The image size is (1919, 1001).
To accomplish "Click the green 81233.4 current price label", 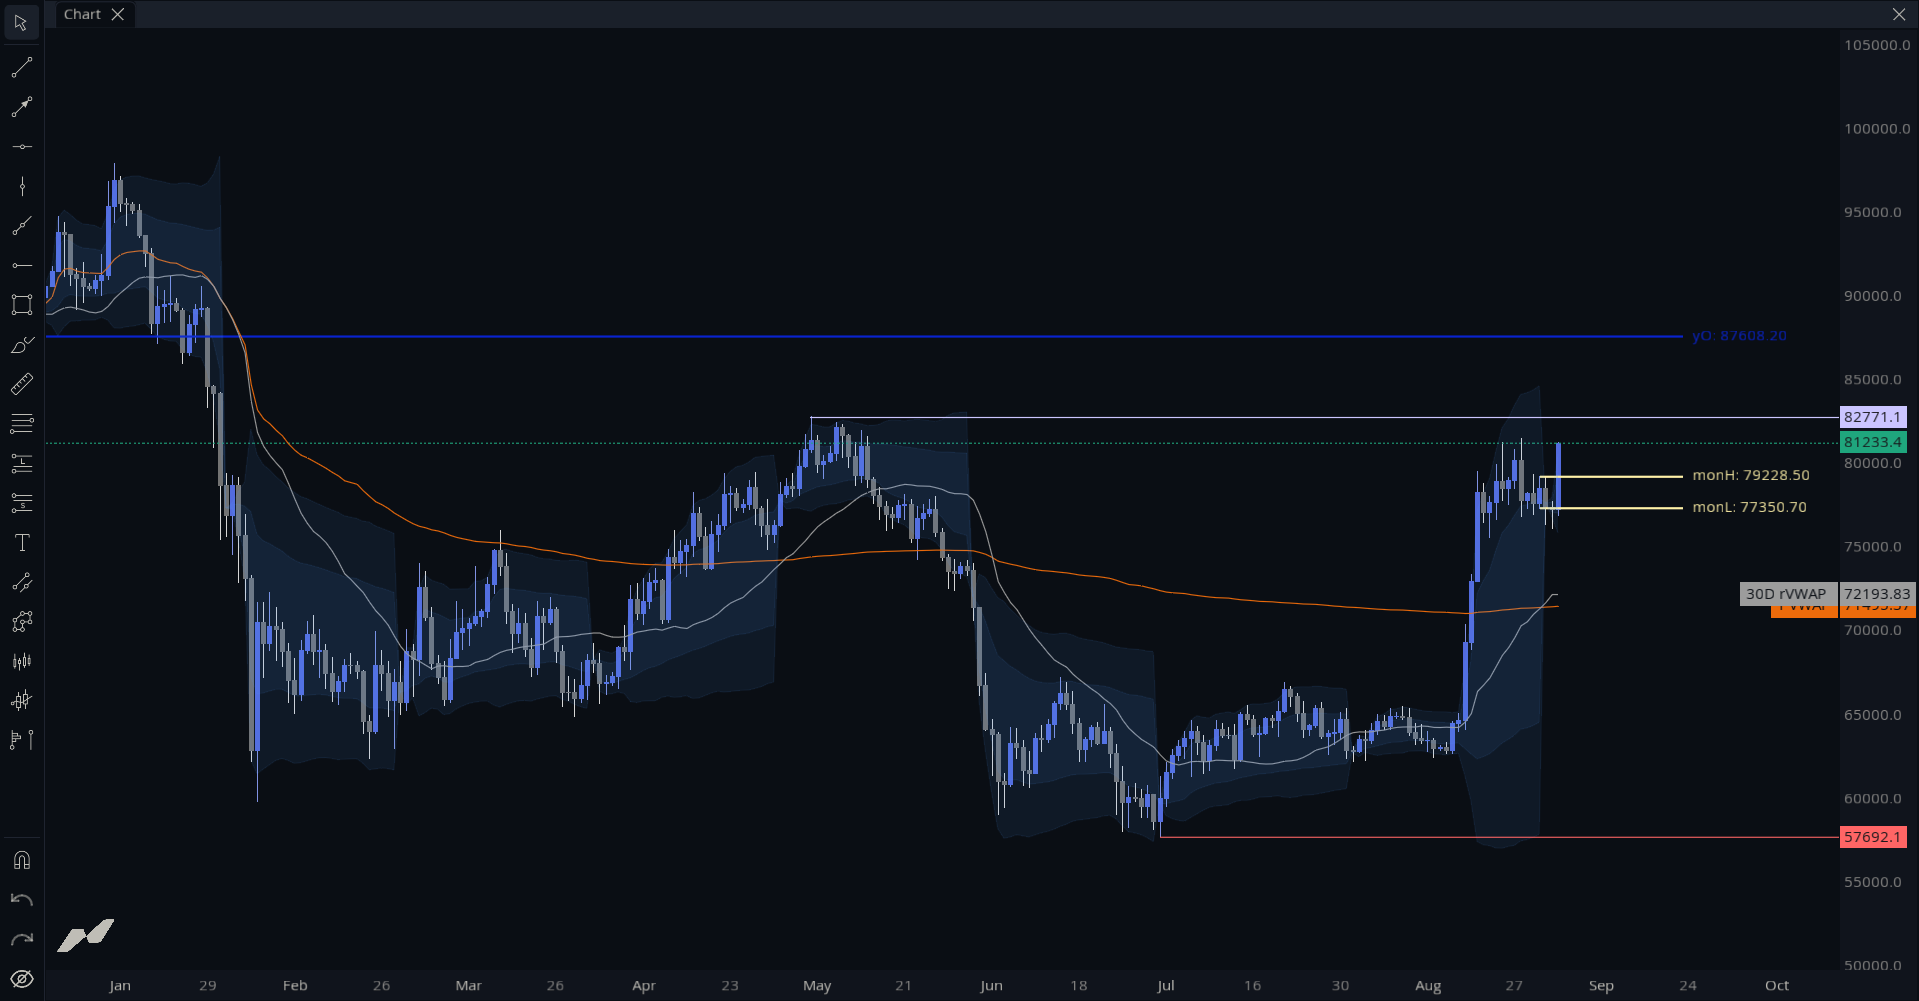I will pyautogui.click(x=1873, y=442).
